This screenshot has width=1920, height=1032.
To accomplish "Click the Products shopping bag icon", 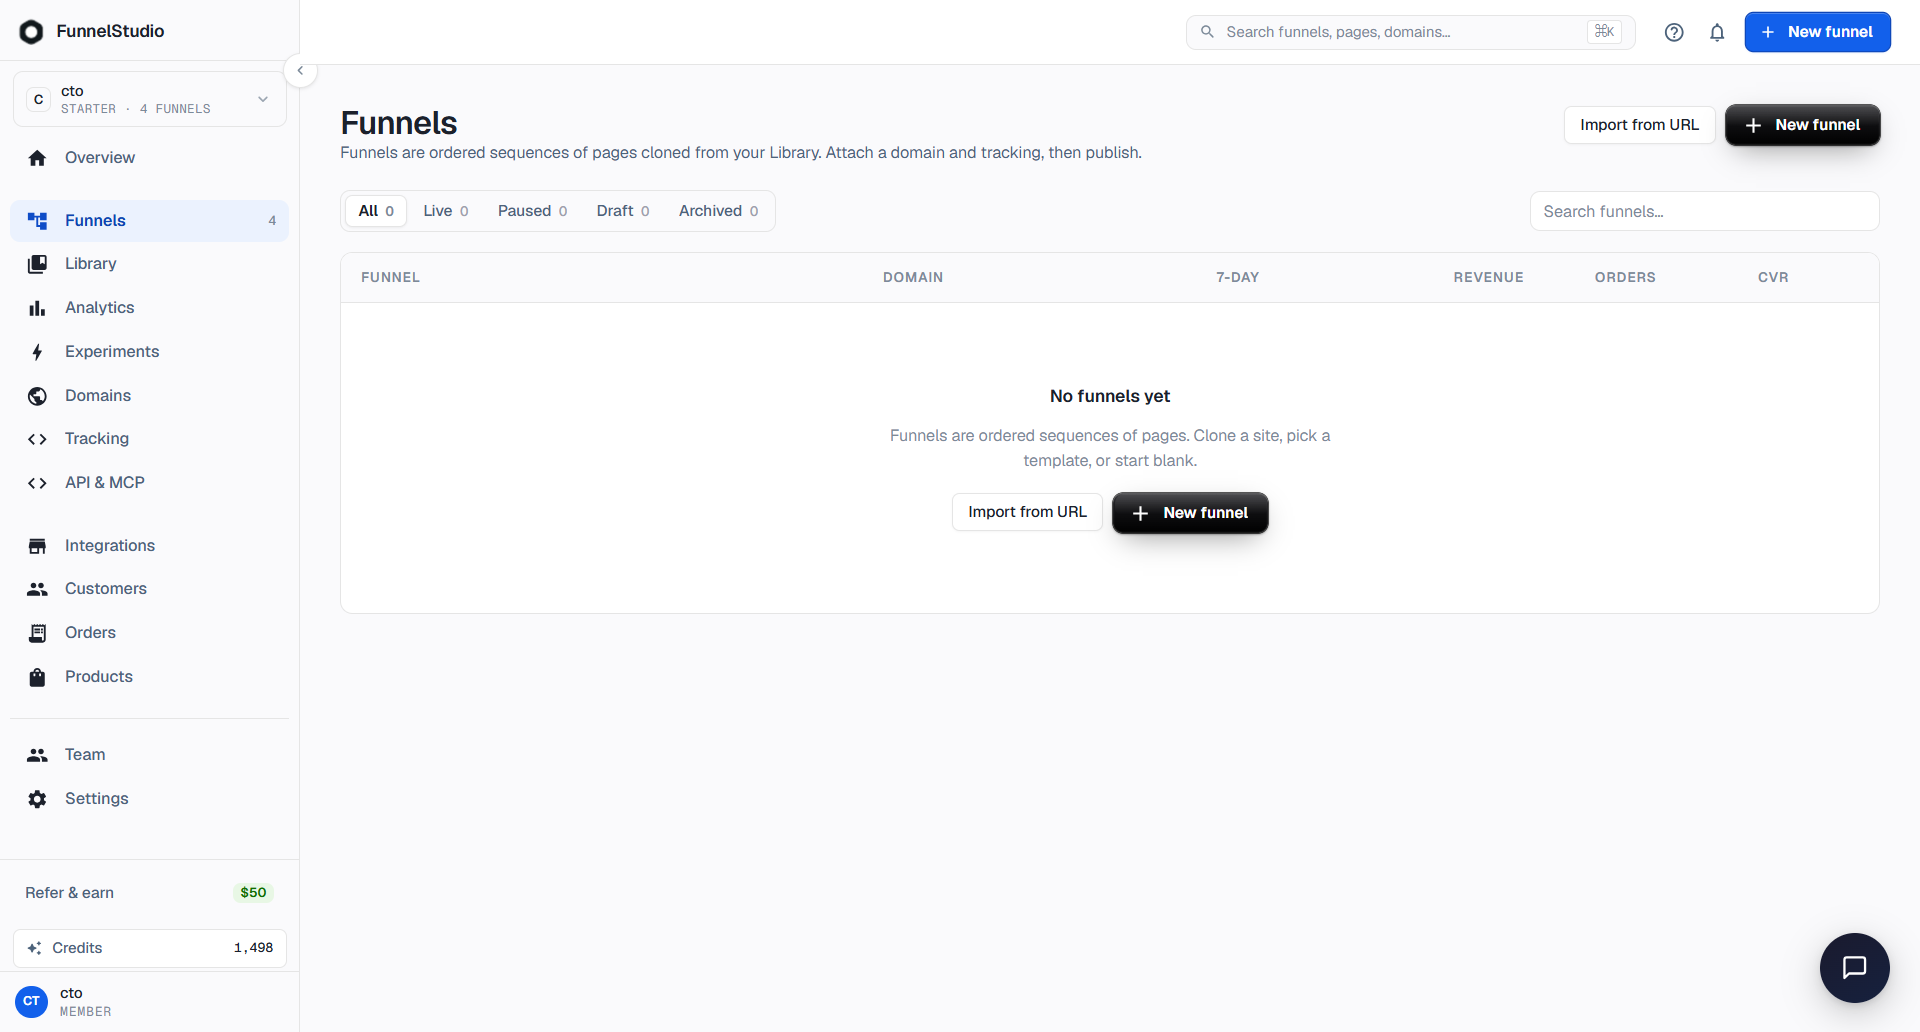I will 37,677.
